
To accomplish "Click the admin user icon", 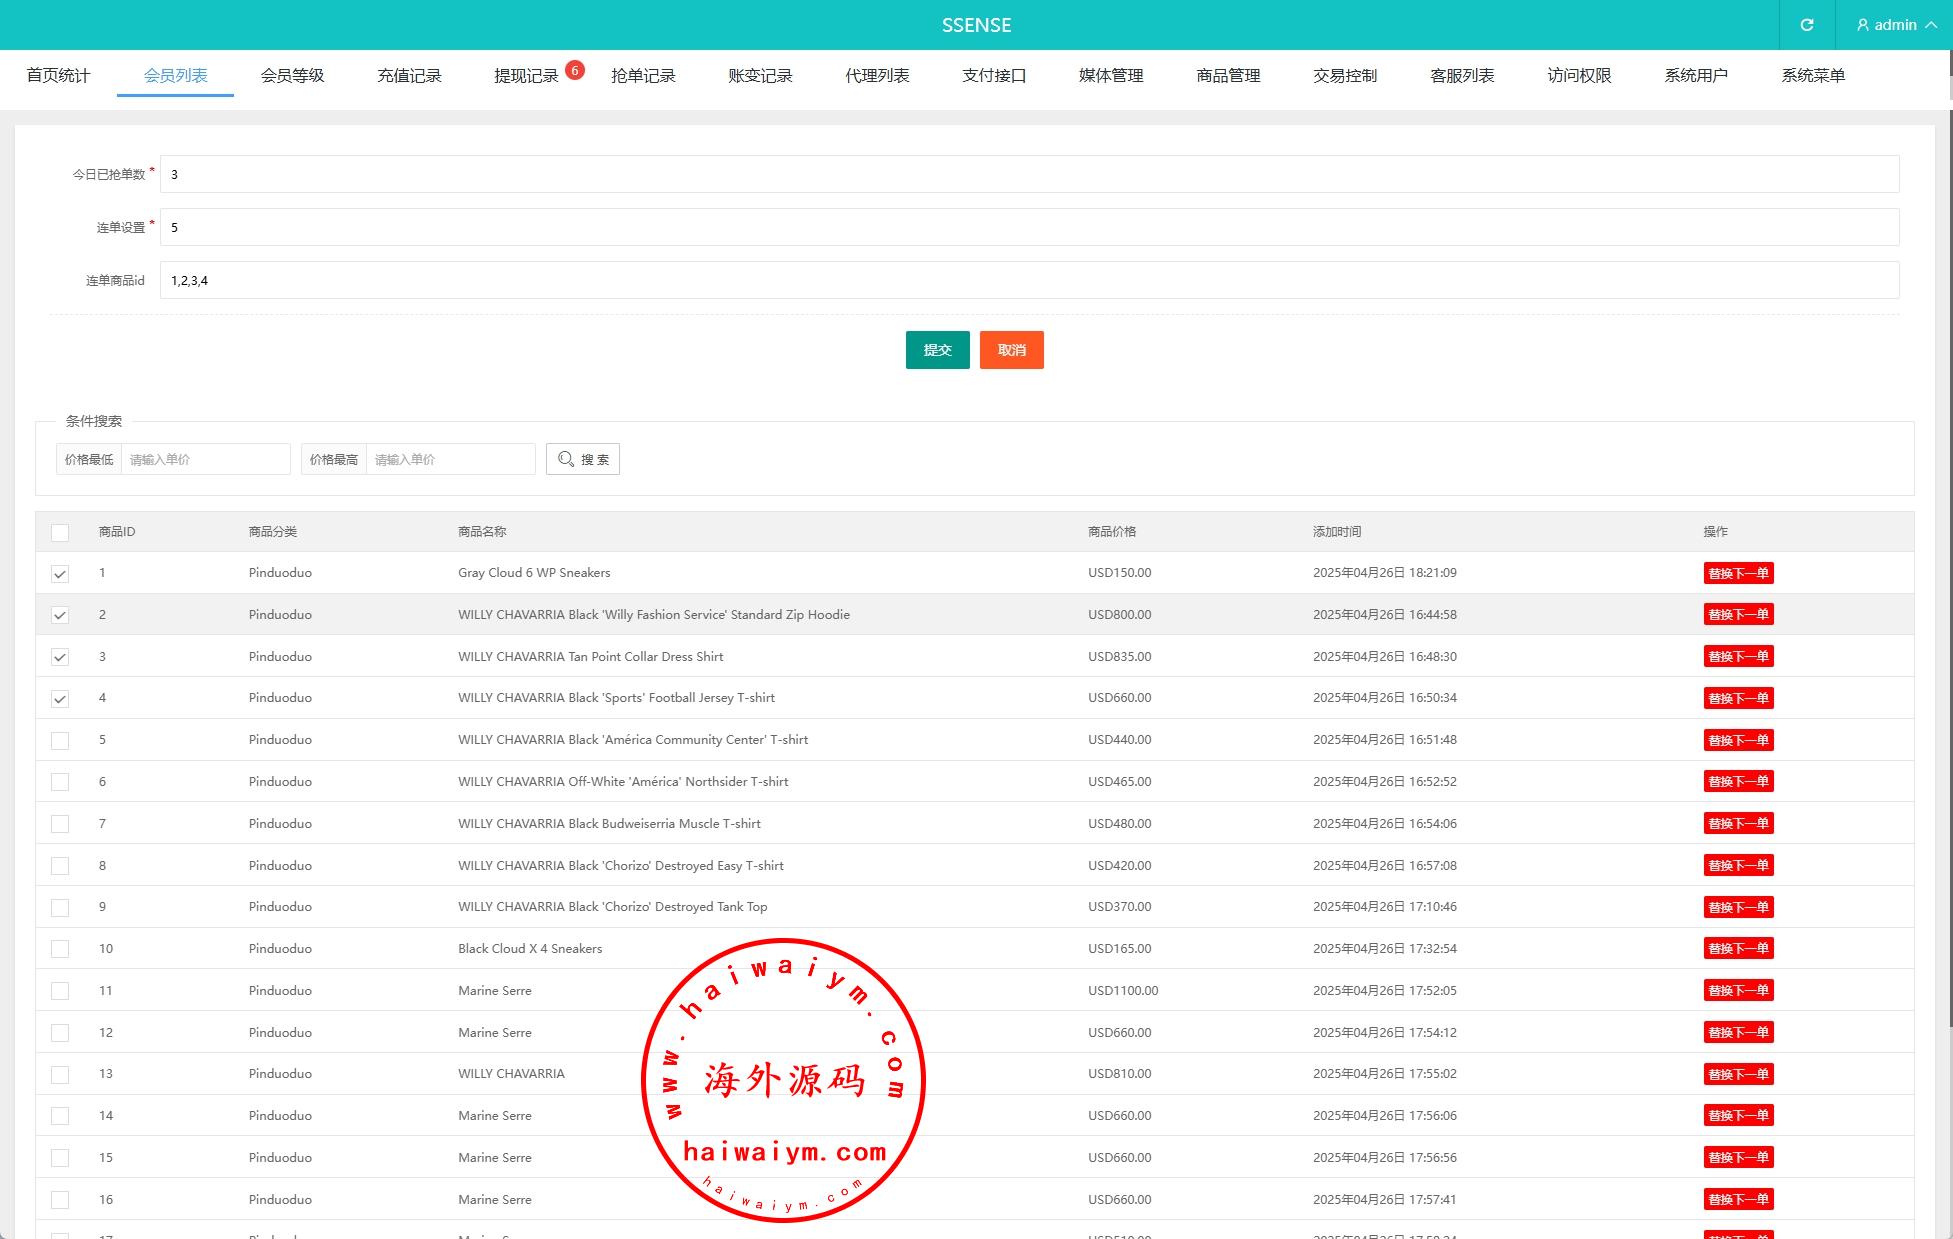I will 1862,25.
